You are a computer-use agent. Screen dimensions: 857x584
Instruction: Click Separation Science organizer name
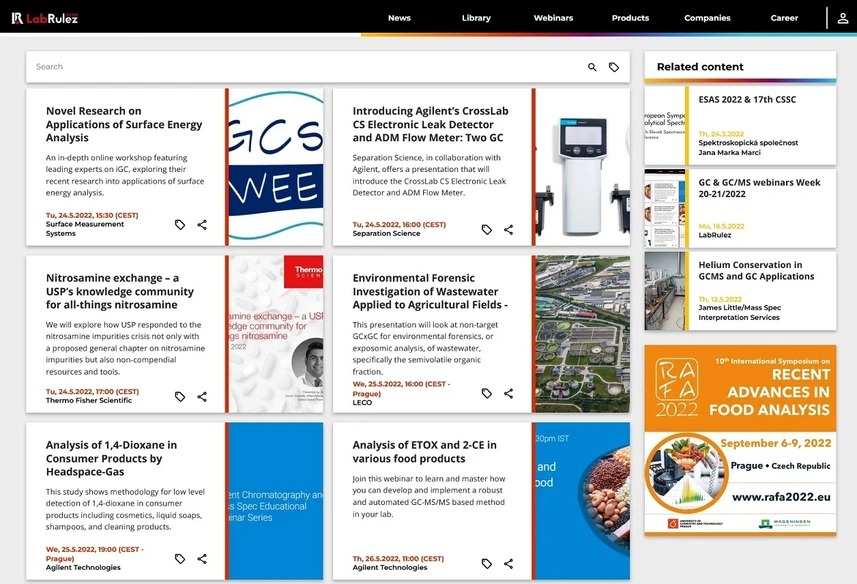386,233
